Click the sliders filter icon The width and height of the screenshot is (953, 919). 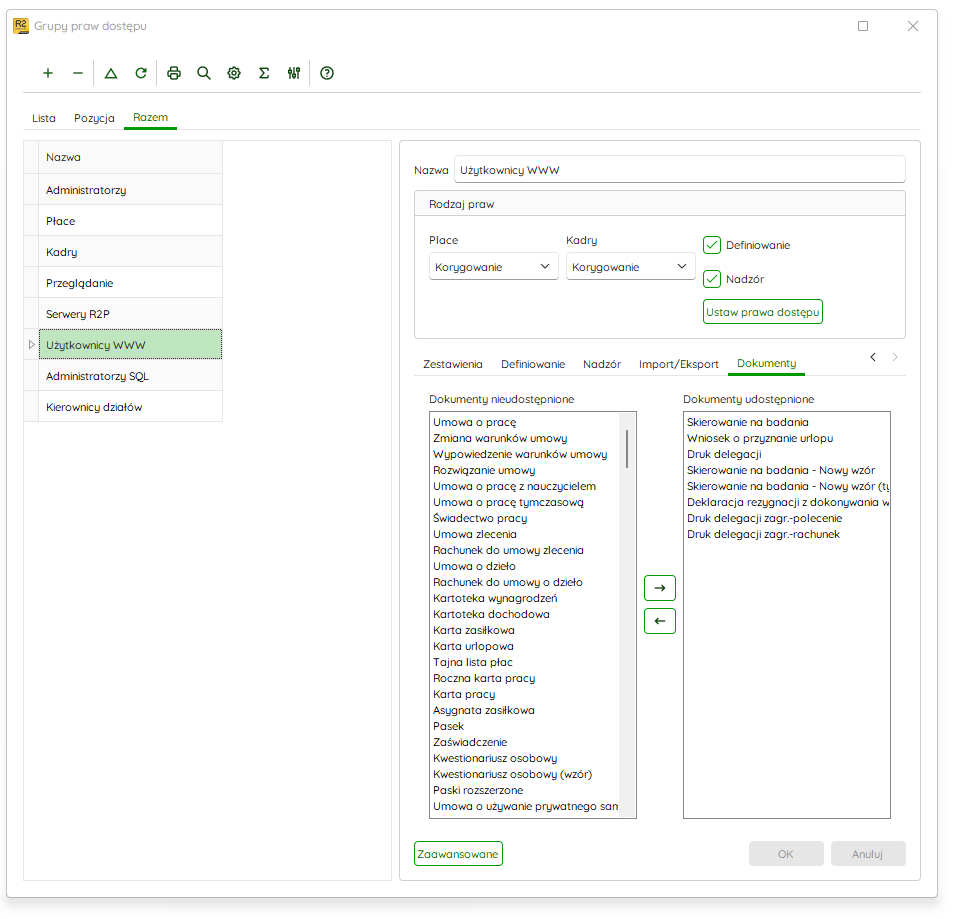pos(294,74)
